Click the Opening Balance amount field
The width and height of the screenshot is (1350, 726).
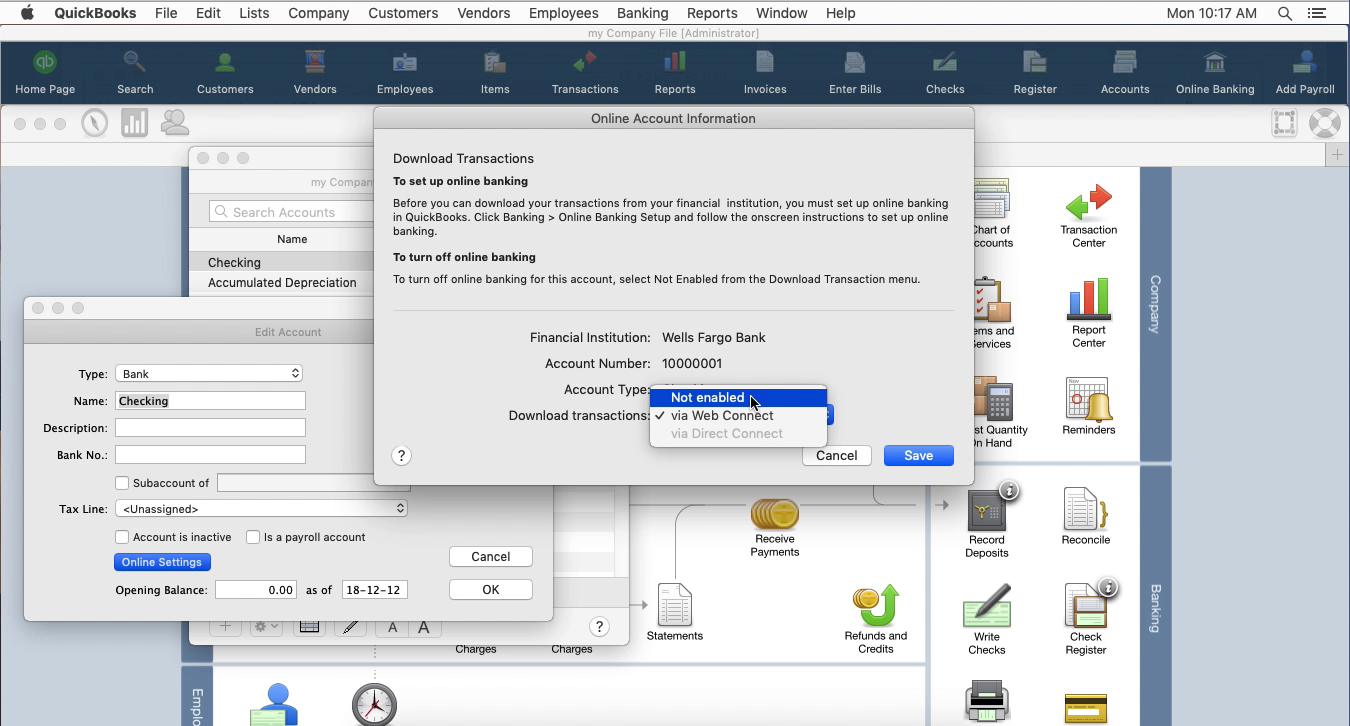tap(256, 590)
